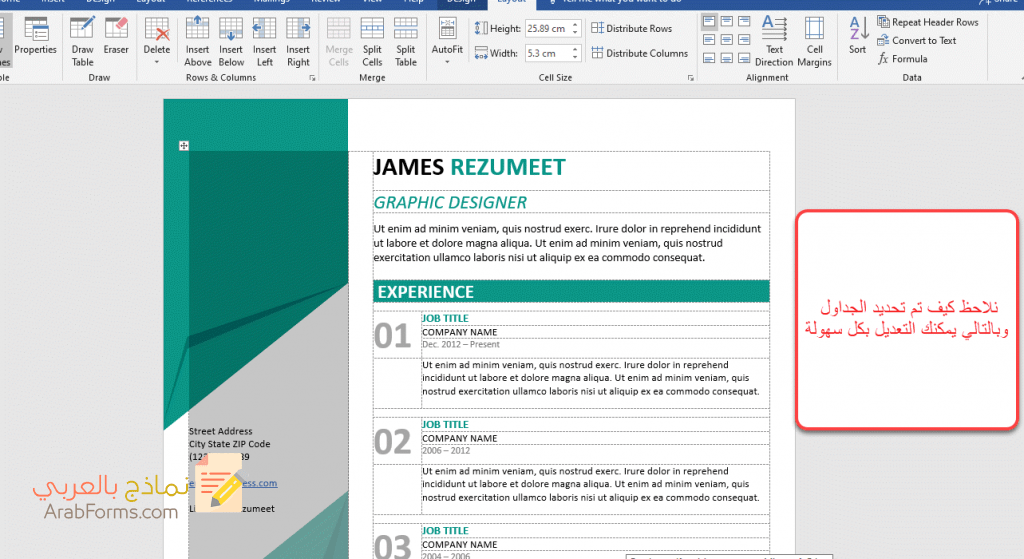Click the Split Table icon
The image size is (1024, 559).
(x=405, y=41)
